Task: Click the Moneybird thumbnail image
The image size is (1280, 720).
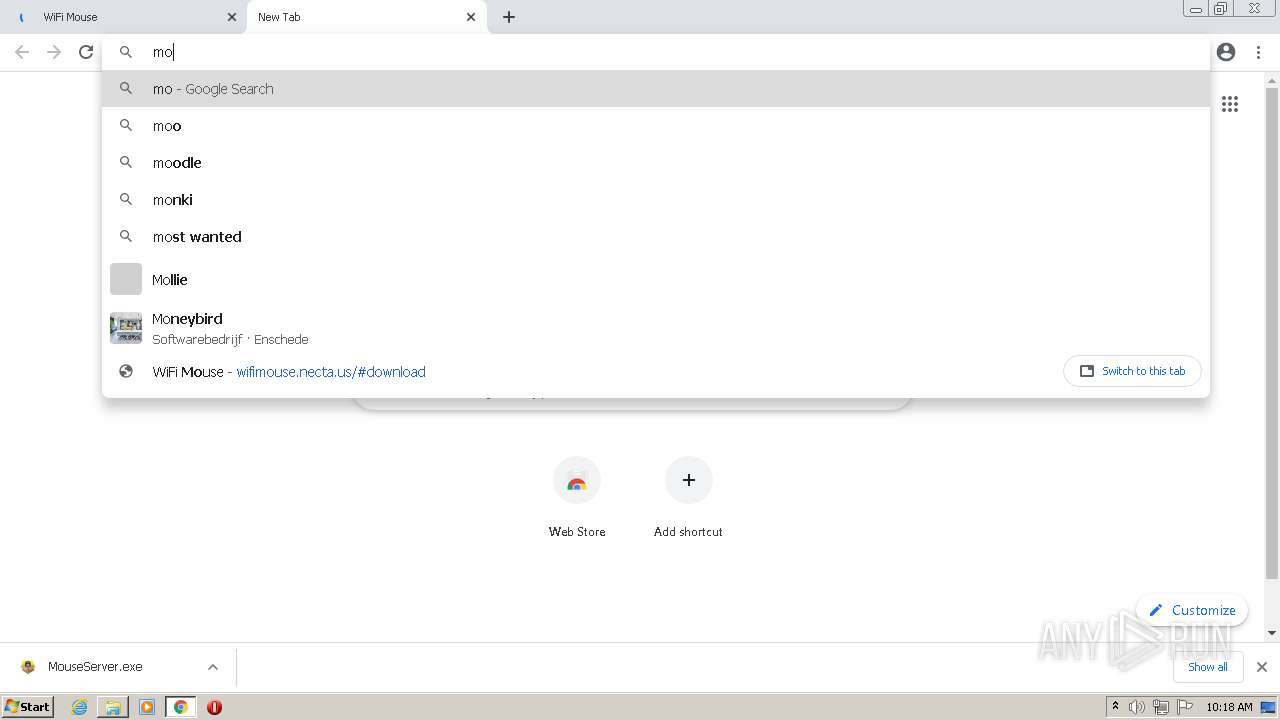Action: (x=126, y=328)
